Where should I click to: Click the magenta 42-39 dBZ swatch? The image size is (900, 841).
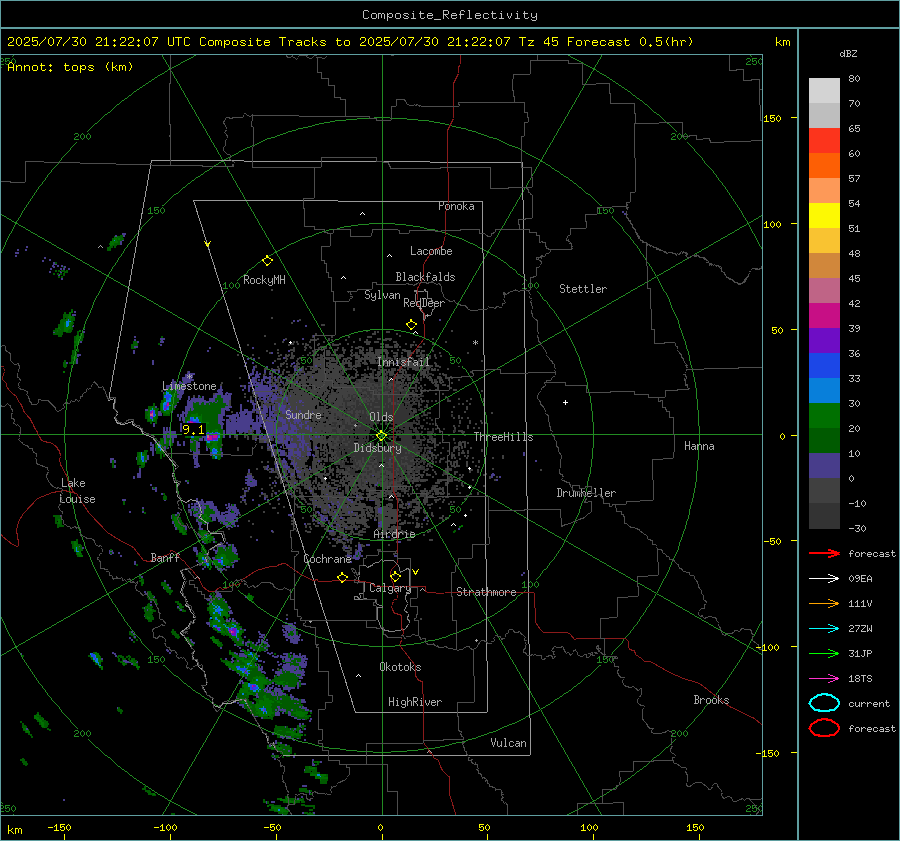coord(824,316)
